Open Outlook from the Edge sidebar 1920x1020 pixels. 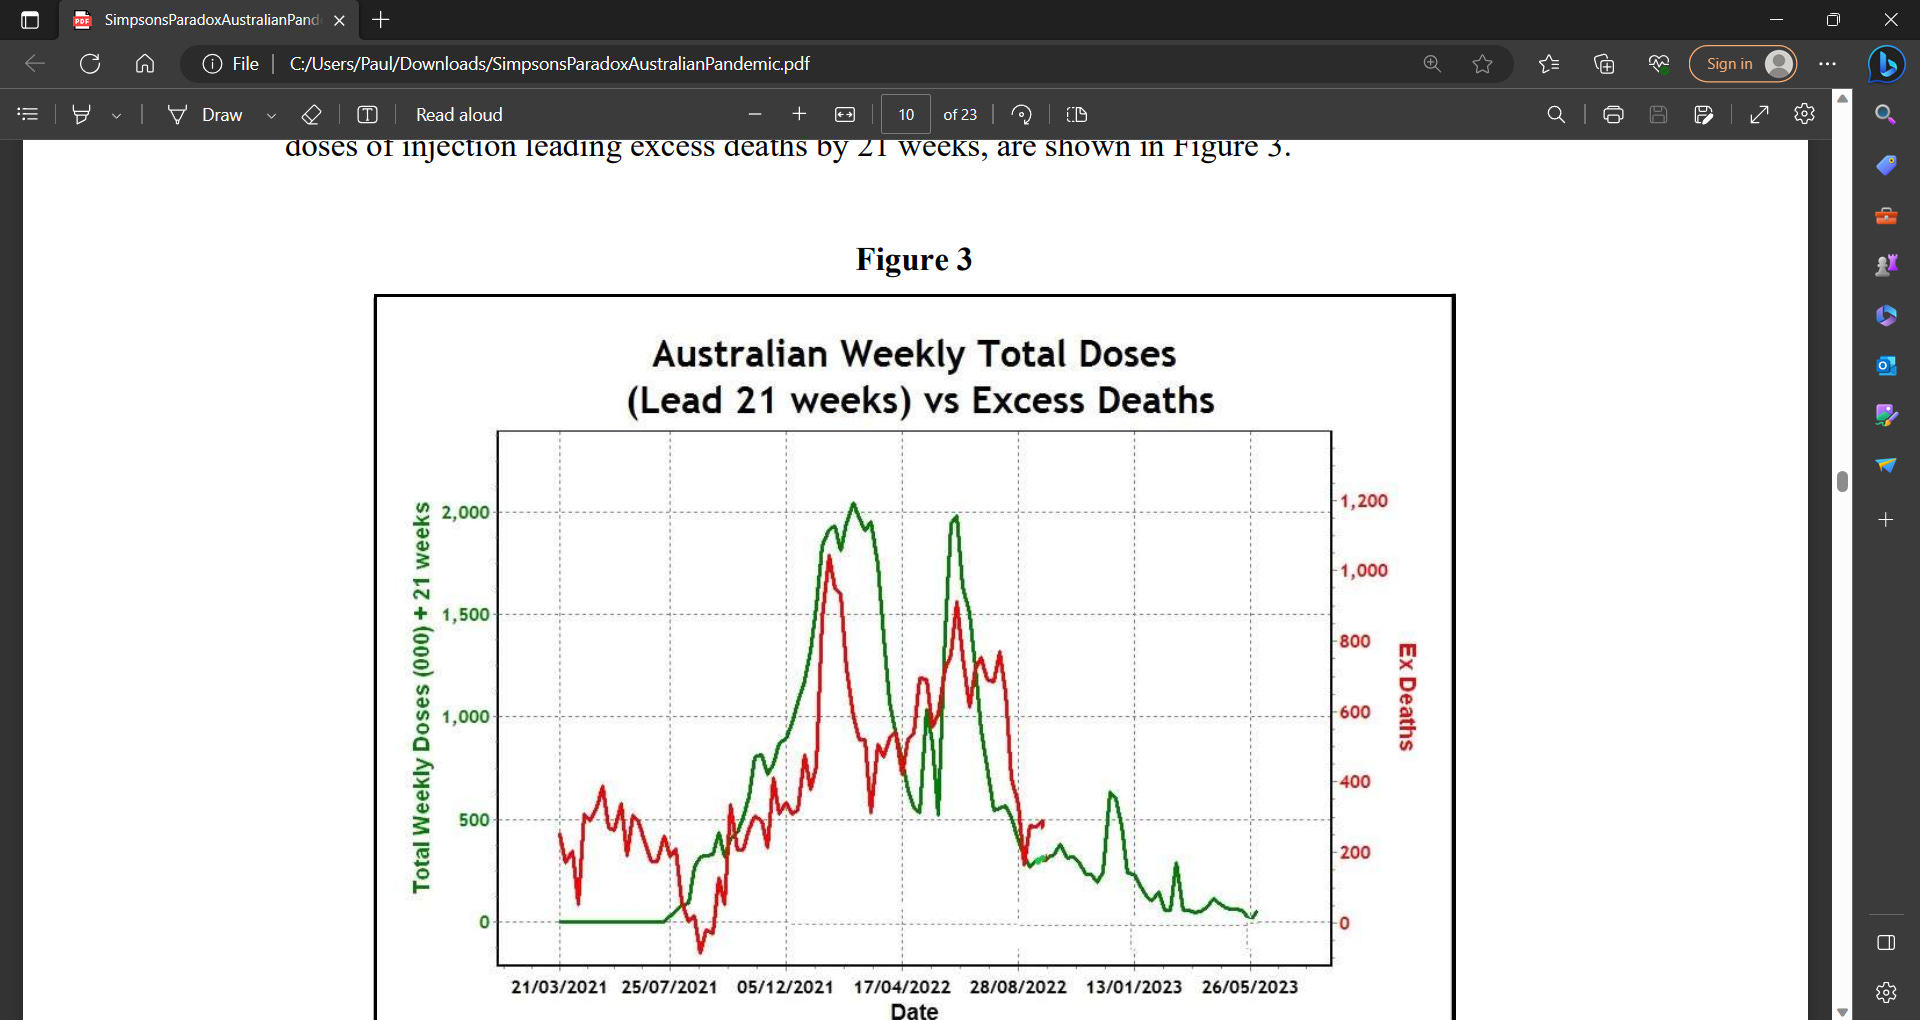tap(1886, 365)
